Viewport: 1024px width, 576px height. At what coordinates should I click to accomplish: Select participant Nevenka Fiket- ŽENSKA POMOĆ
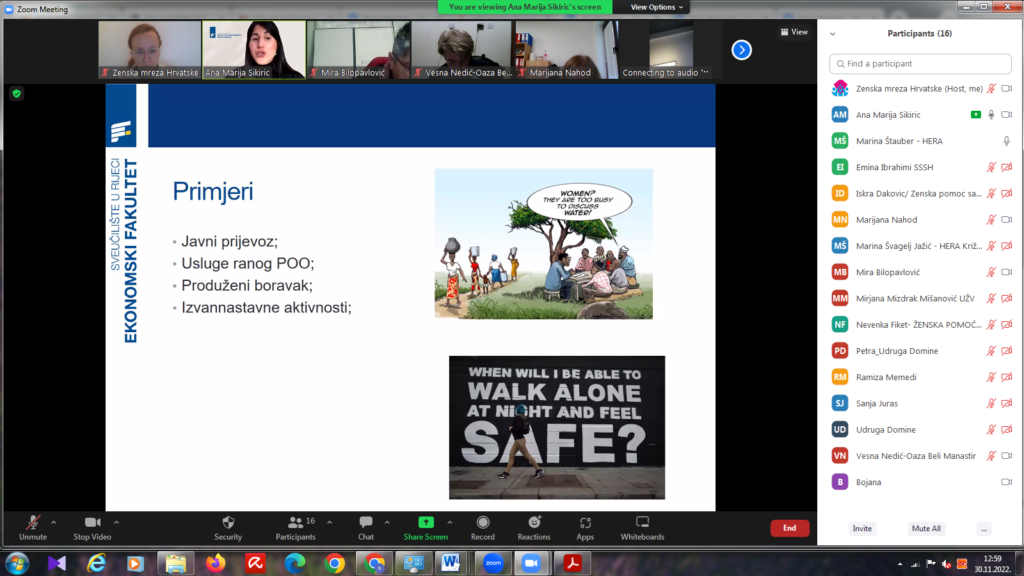920,325
